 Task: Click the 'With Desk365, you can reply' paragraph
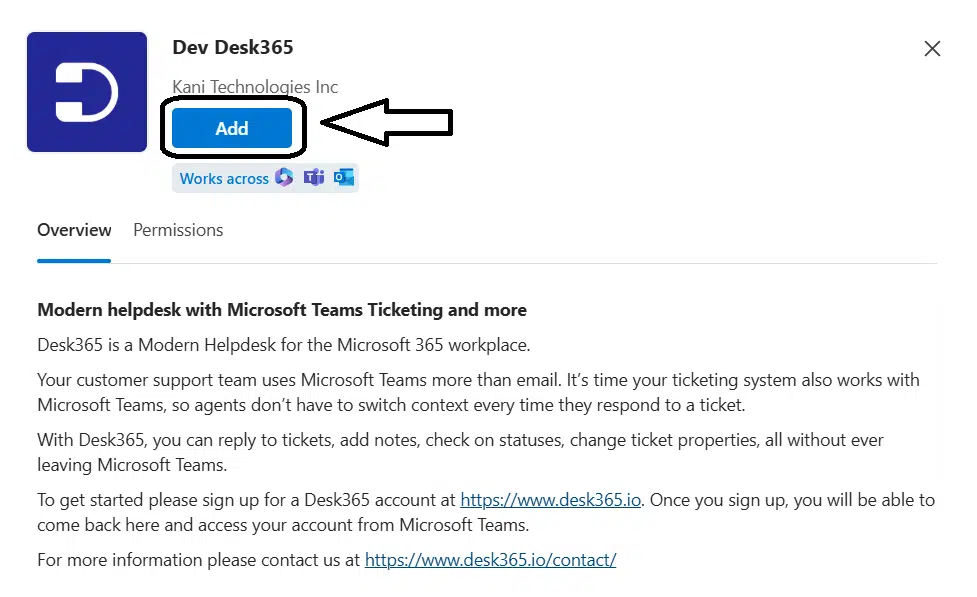pos(460,452)
